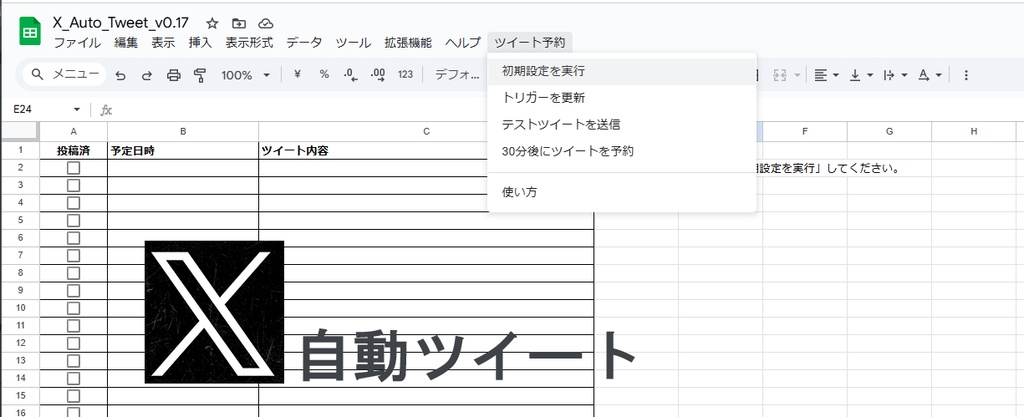Screen dimensions: 1024x417
Task: Expand text rotation dropdown arrow
Action: click(938, 75)
